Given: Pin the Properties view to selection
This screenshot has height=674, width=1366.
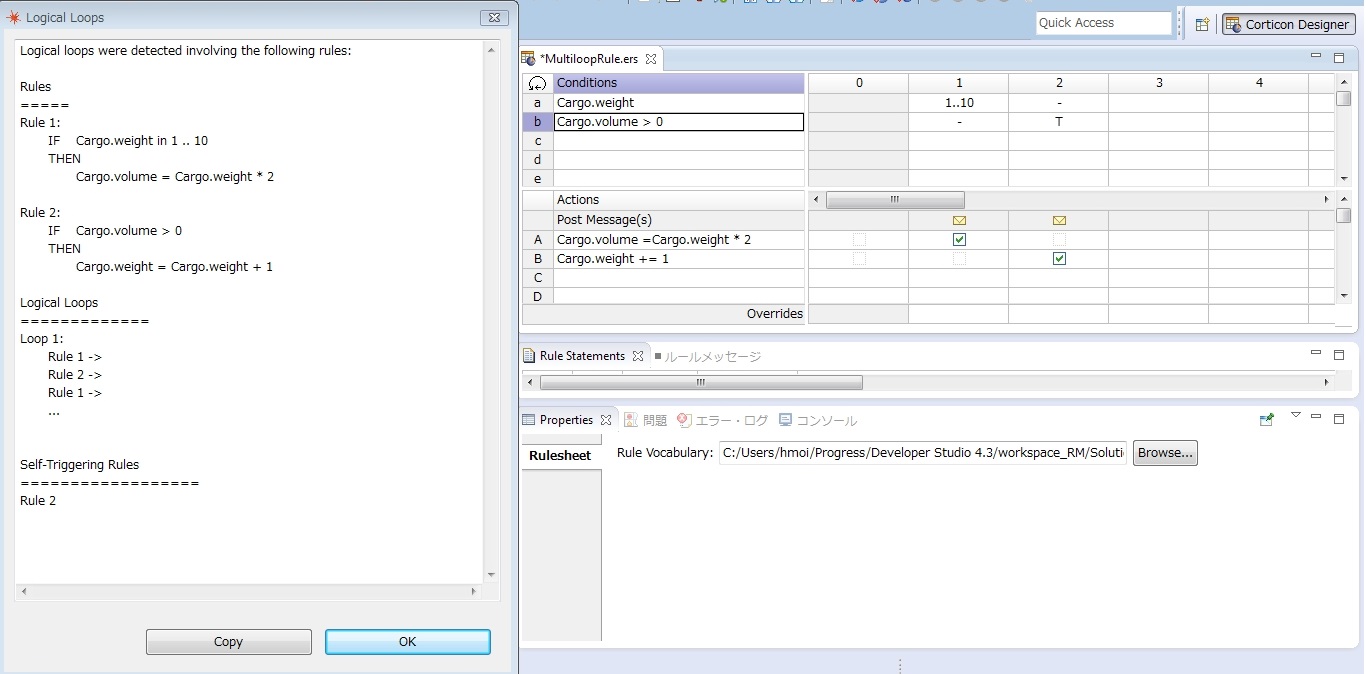Looking at the screenshot, I should click(x=1267, y=420).
